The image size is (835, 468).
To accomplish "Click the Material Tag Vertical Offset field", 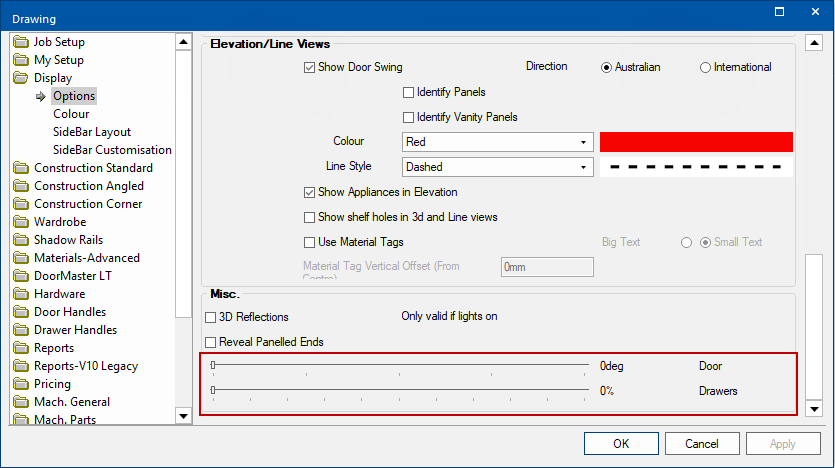I will (547, 267).
